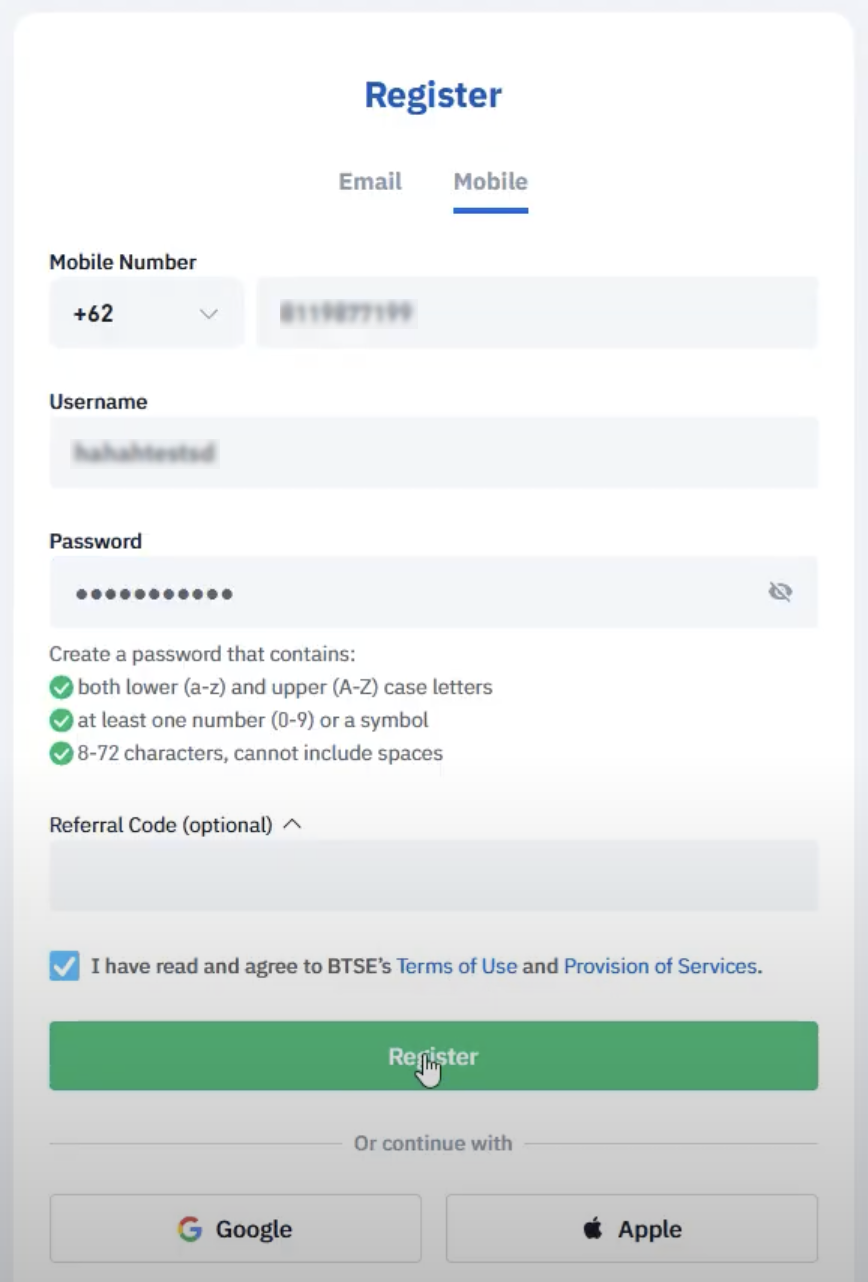Click green checkmark beside number or symbol rule
868x1282 pixels.
(61, 720)
